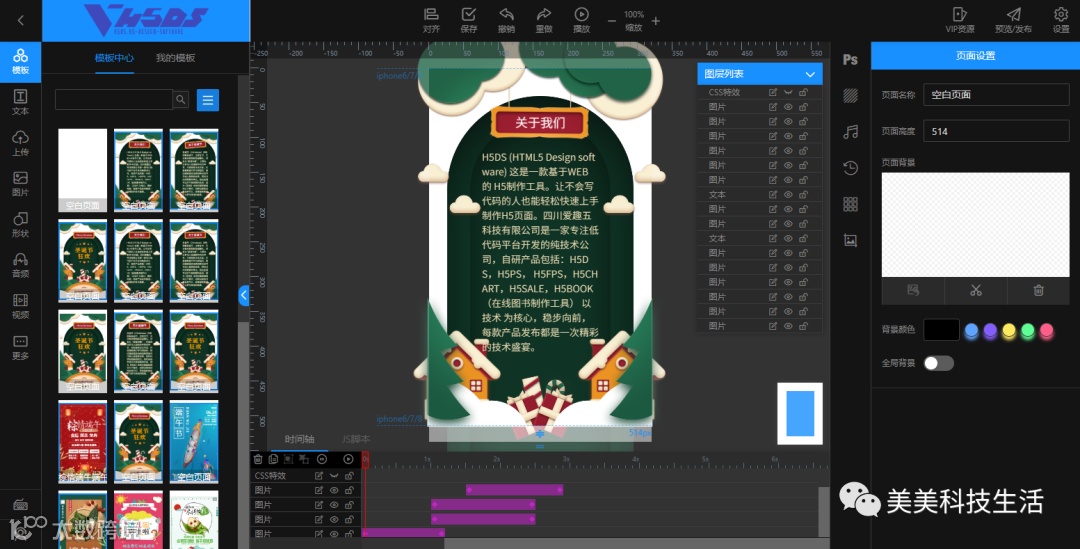The width and height of the screenshot is (1080, 549).
Task: Select 文本 text tool in sidebar
Action: click(x=21, y=103)
